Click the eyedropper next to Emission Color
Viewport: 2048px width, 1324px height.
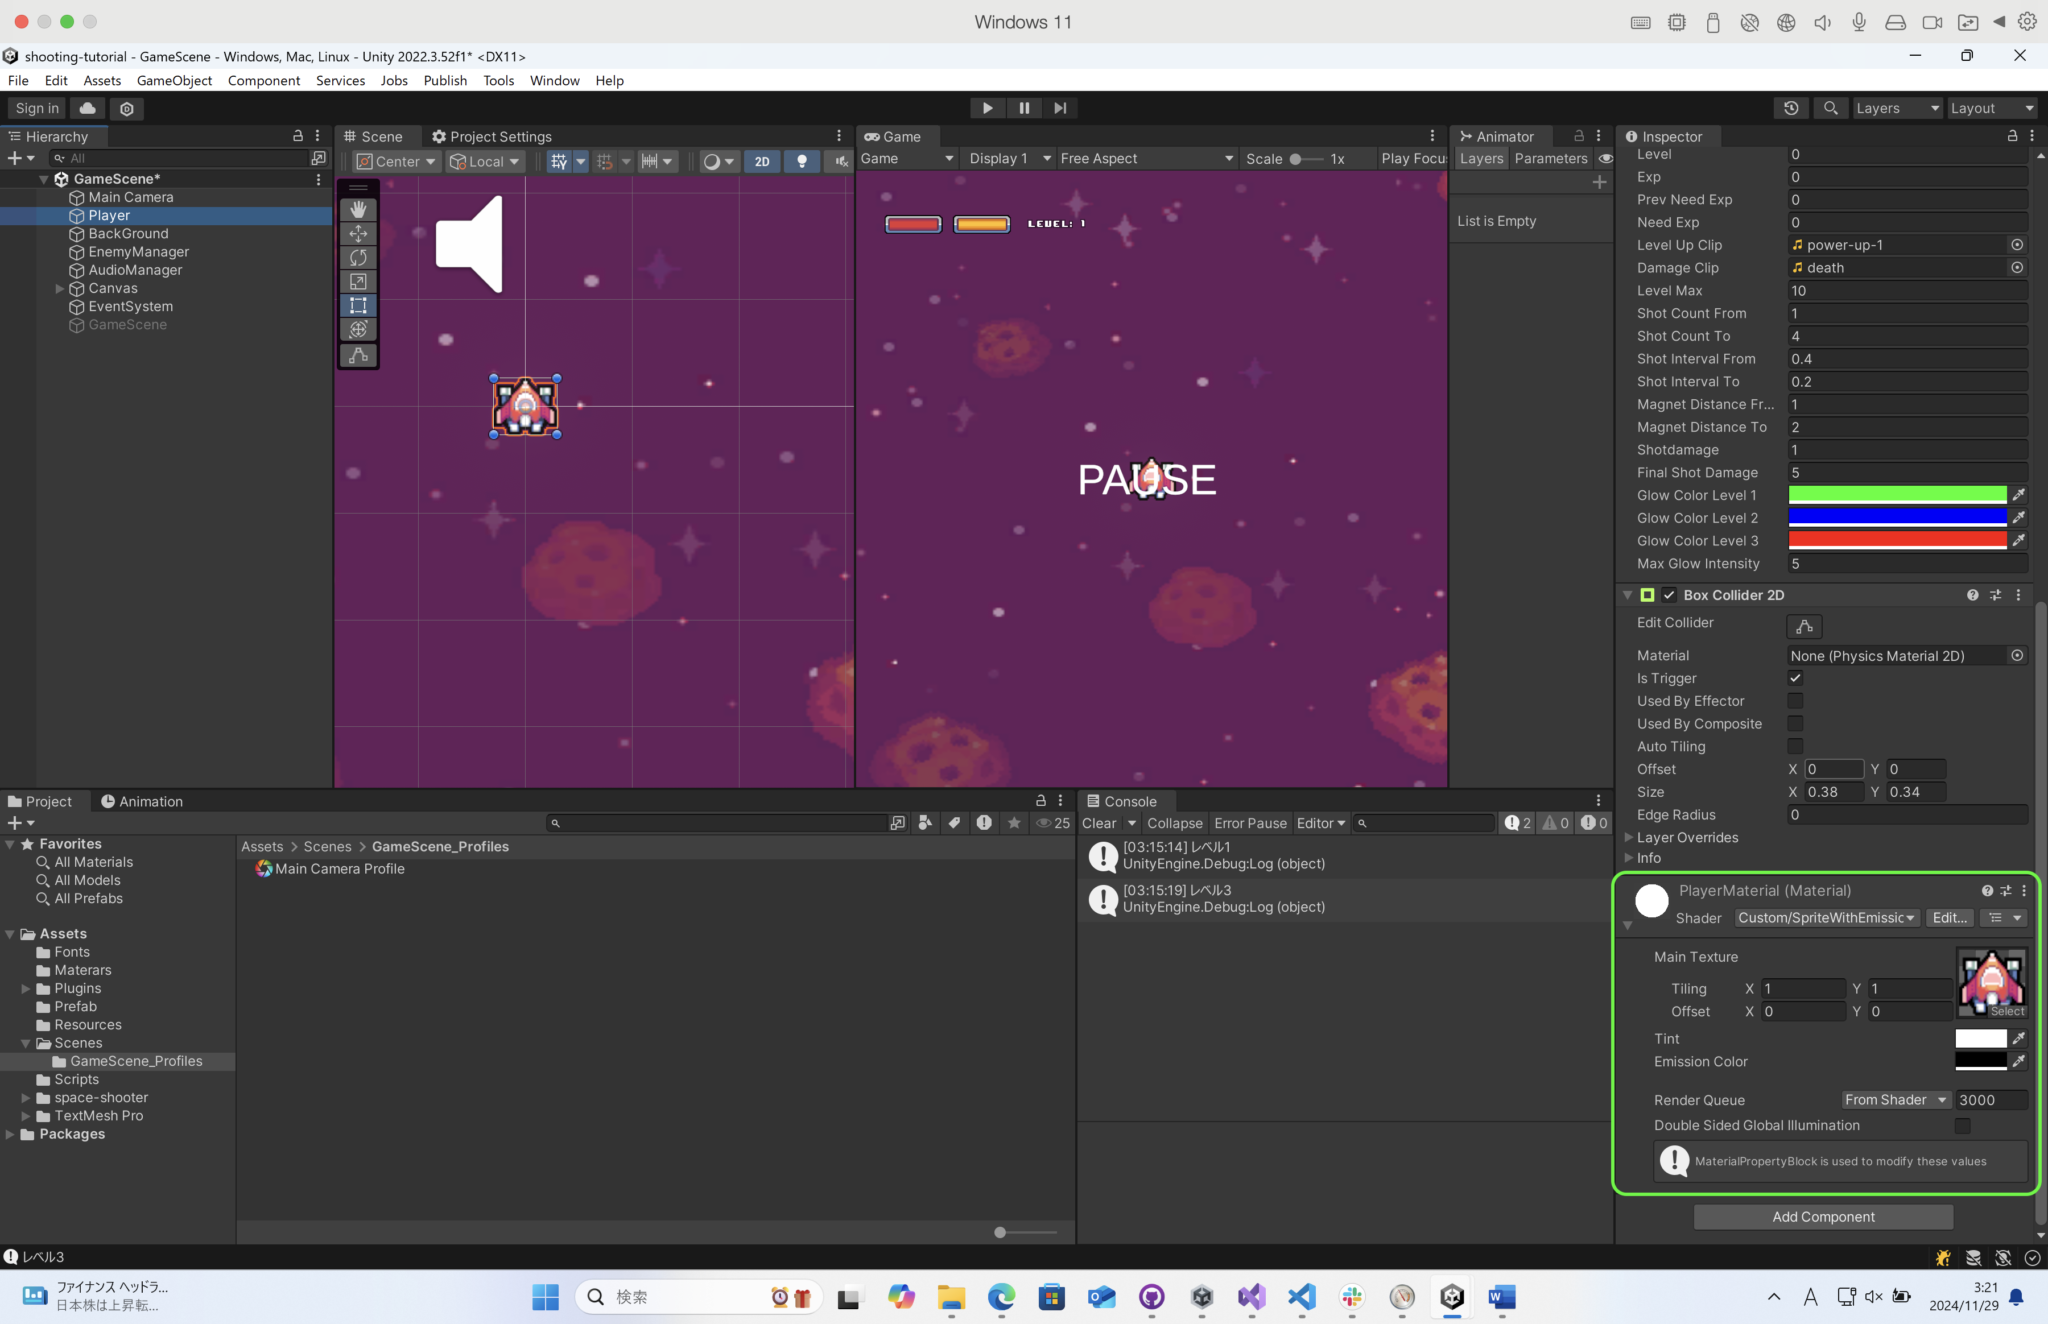[2019, 1062]
